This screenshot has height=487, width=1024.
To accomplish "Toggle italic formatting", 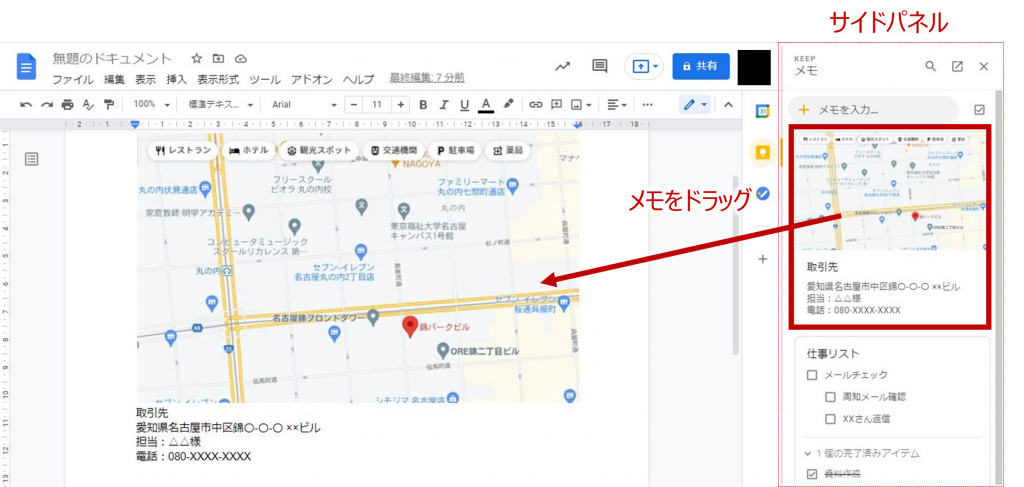I will pyautogui.click(x=444, y=104).
